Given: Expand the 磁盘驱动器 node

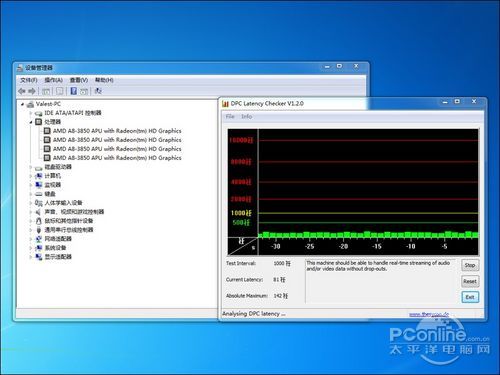Looking at the screenshot, I should (x=31, y=167).
